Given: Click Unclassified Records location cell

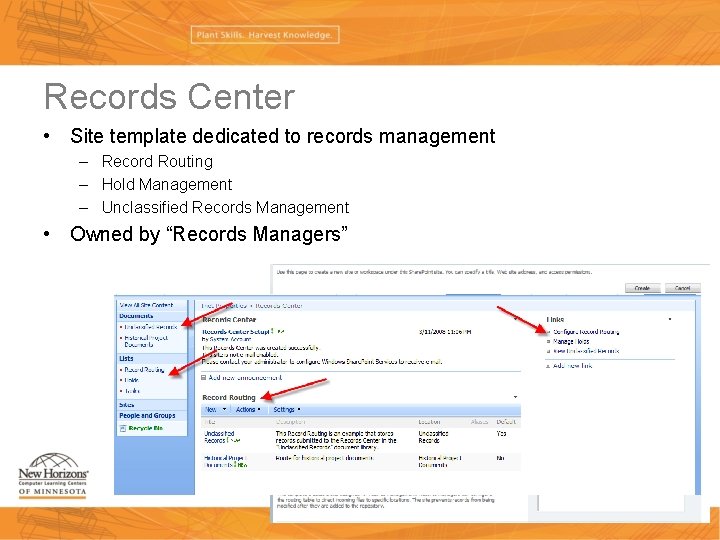Looking at the screenshot, I should pyautogui.click(x=433, y=437).
